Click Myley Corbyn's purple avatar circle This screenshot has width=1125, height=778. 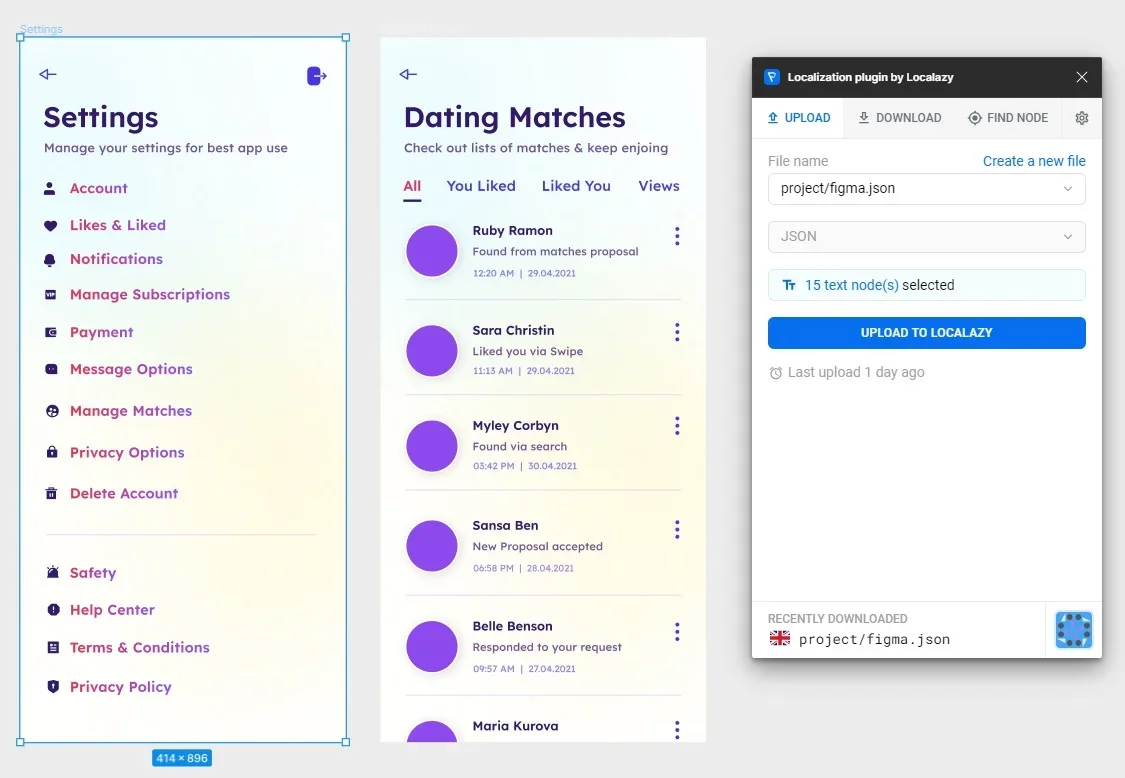(x=432, y=446)
